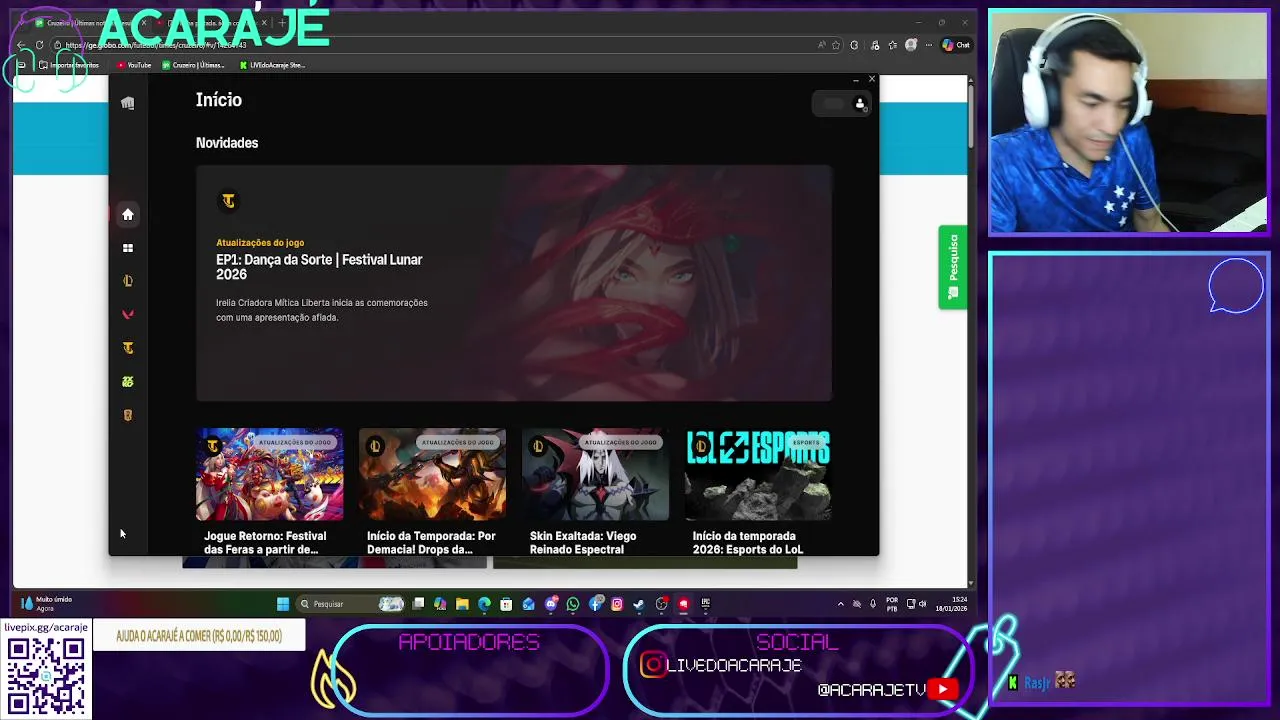Open the Riot client profile avatar icon
Screen dimensions: 1280x720
pos(859,103)
